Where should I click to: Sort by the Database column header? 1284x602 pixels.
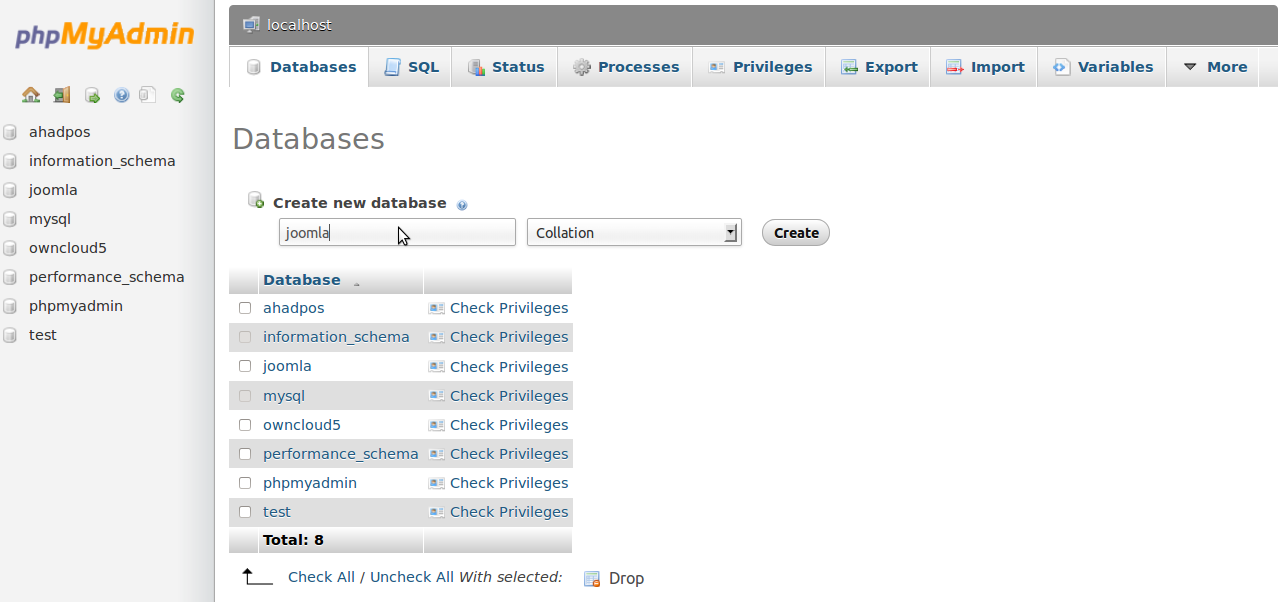(x=301, y=280)
